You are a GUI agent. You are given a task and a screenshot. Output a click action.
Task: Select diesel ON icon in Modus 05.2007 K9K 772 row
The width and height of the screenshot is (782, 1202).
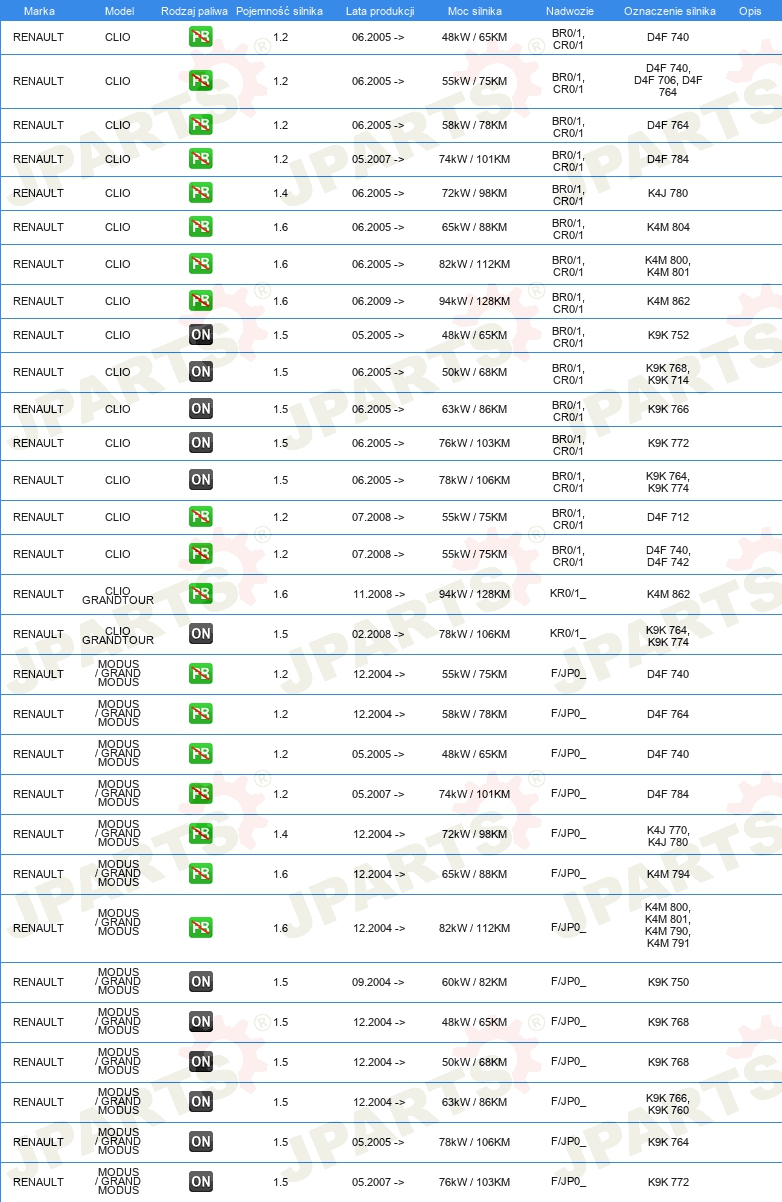pyautogui.click(x=201, y=1182)
